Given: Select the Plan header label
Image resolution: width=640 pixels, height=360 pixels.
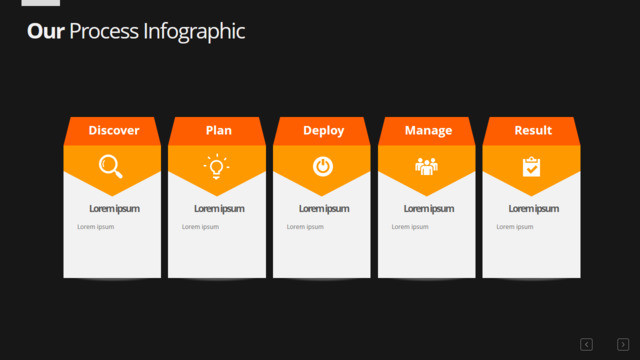Looking at the screenshot, I should (x=219, y=130).
